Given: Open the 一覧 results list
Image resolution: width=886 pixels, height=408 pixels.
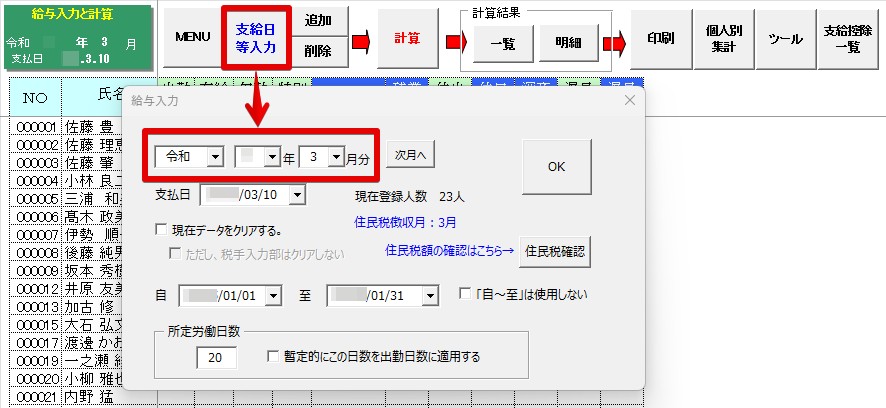Looking at the screenshot, I should (x=503, y=44).
